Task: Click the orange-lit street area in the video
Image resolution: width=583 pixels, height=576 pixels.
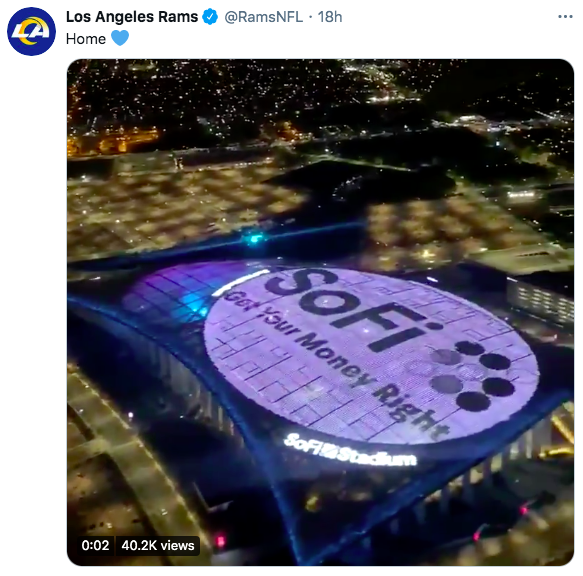Action: pyautogui.click(x=113, y=140)
